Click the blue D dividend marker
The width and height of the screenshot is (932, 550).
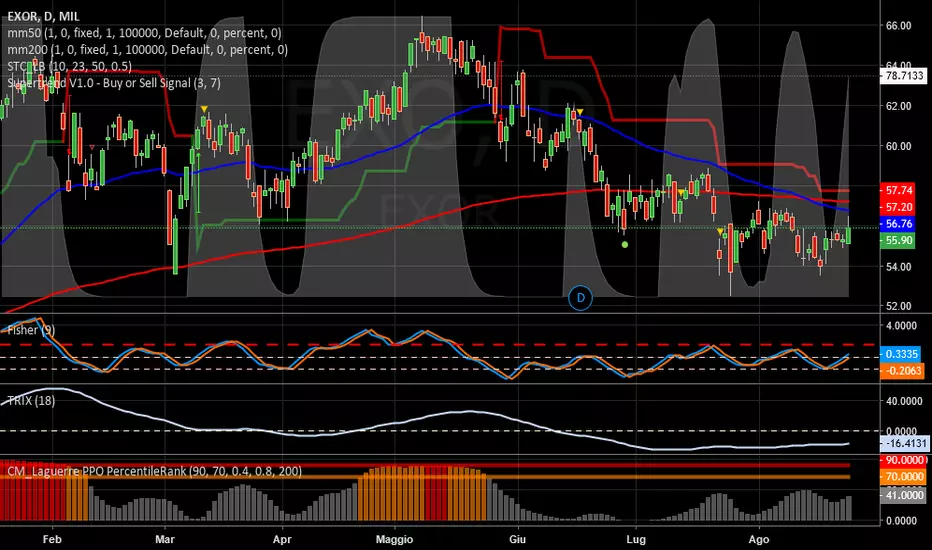(x=580, y=298)
